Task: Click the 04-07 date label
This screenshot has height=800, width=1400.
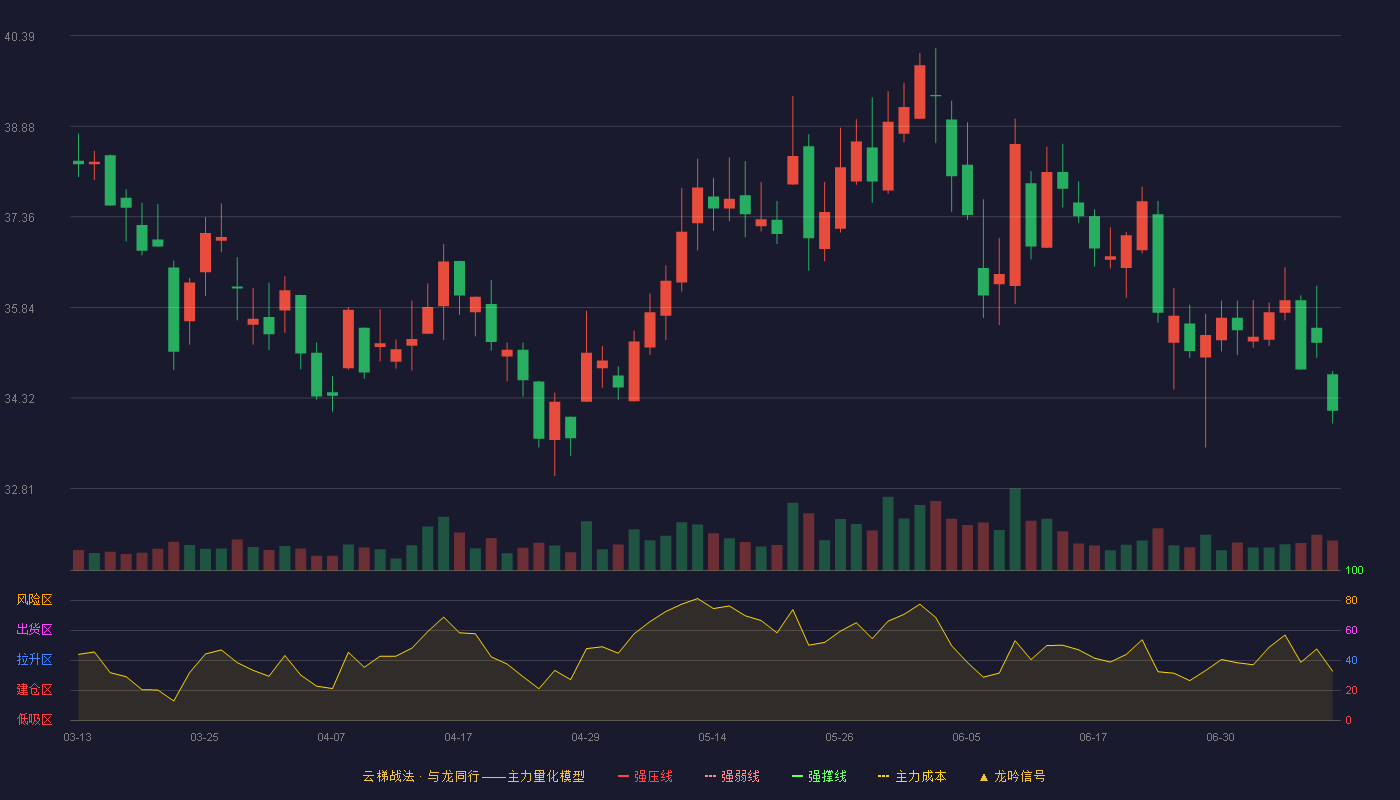Action: pyautogui.click(x=332, y=737)
